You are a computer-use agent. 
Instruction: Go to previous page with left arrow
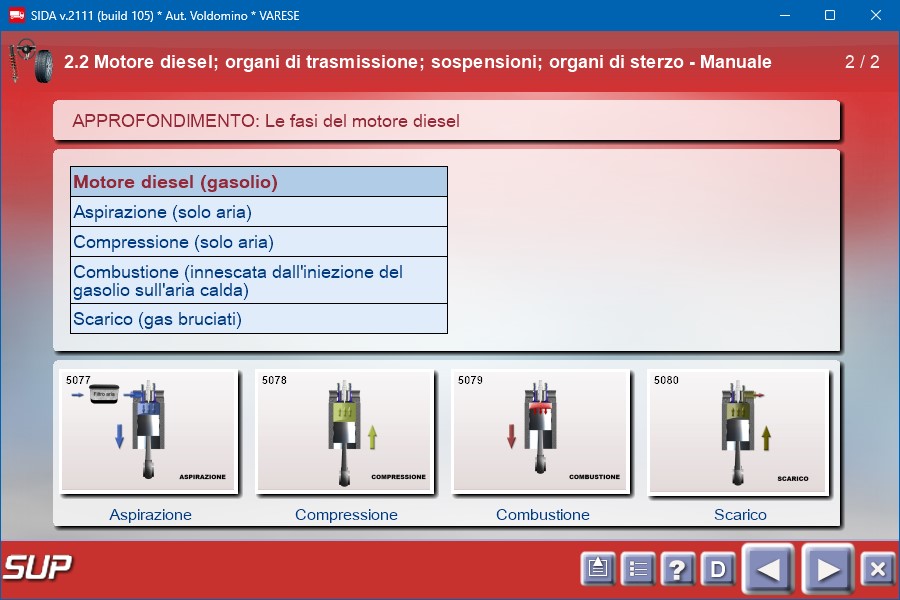pos(768,570)
